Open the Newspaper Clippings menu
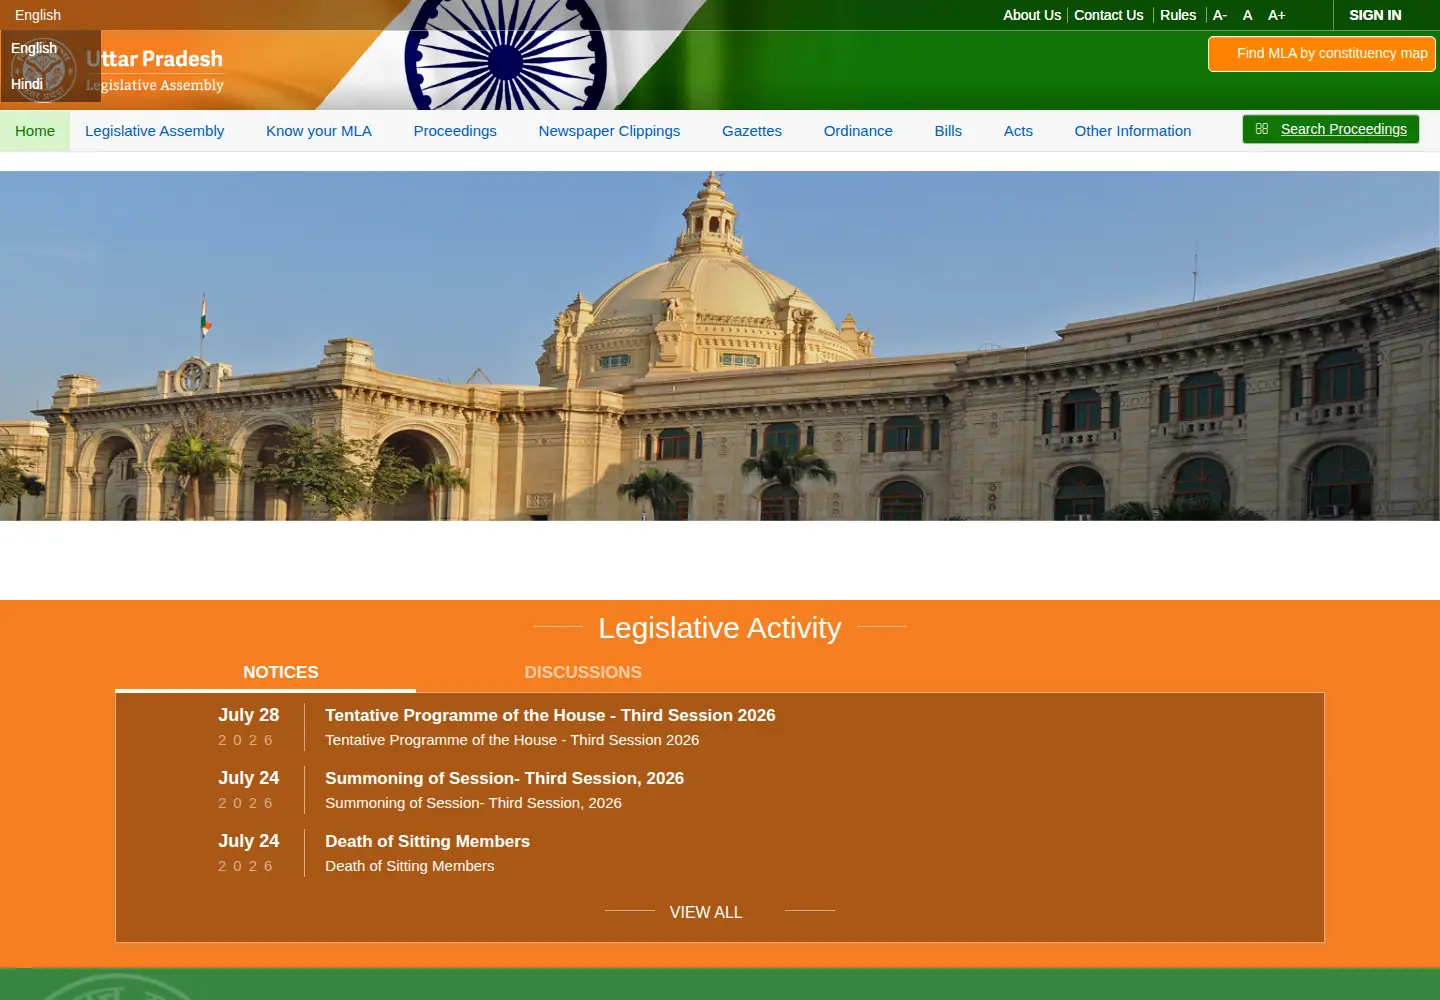The height and width of the screenshot is (1000, 1440). 609,131
